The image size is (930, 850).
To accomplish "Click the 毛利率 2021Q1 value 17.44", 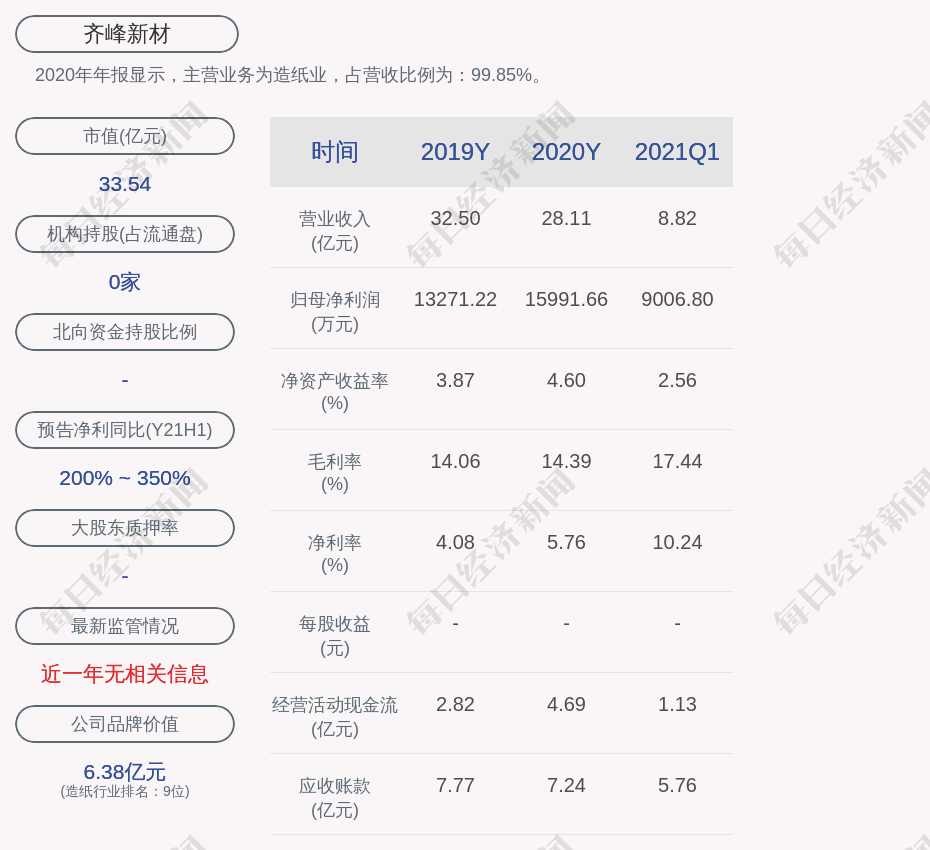I will click(677, 461).
